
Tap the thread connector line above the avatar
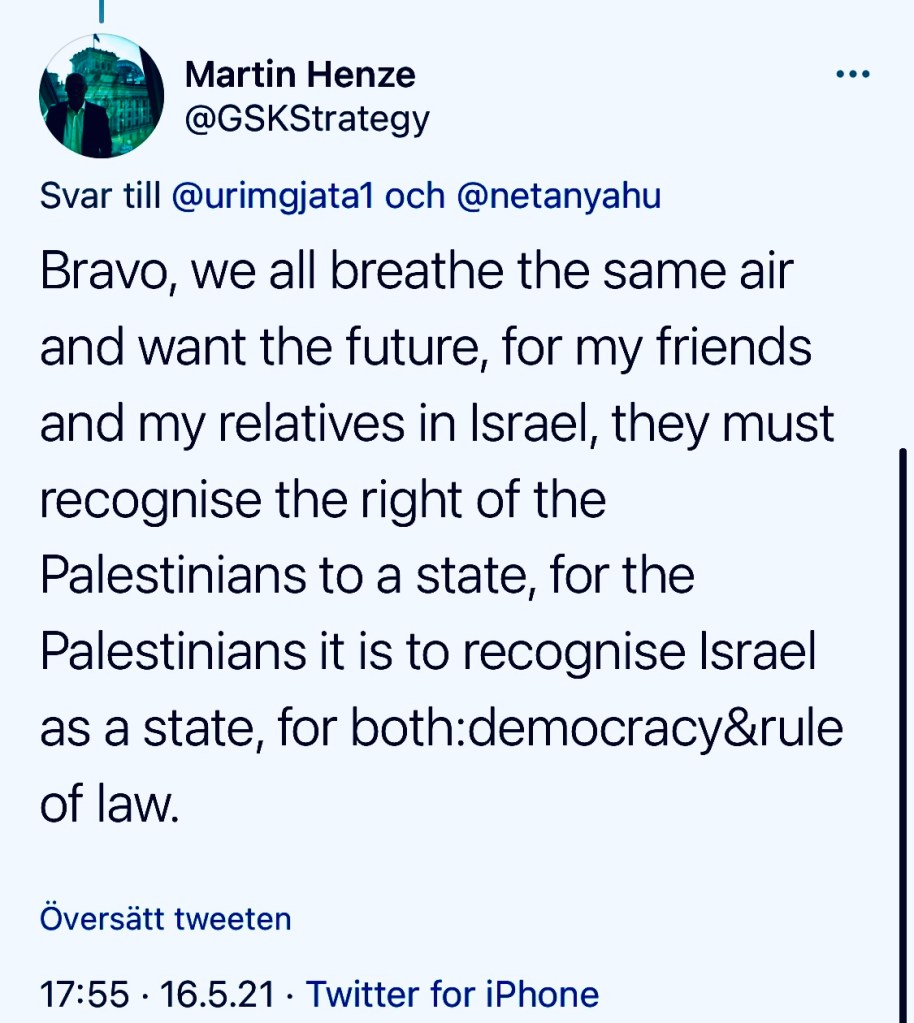pos(101,10)
